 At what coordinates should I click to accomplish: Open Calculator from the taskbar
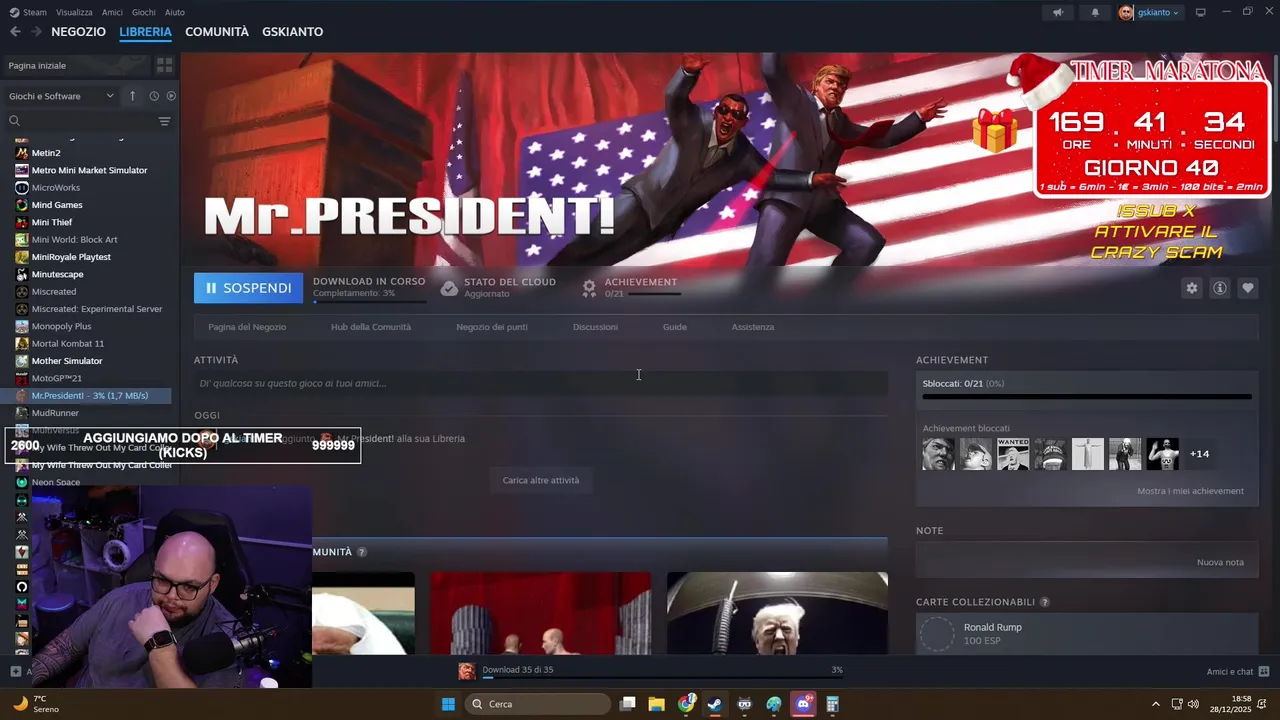[x=832, y=704]
